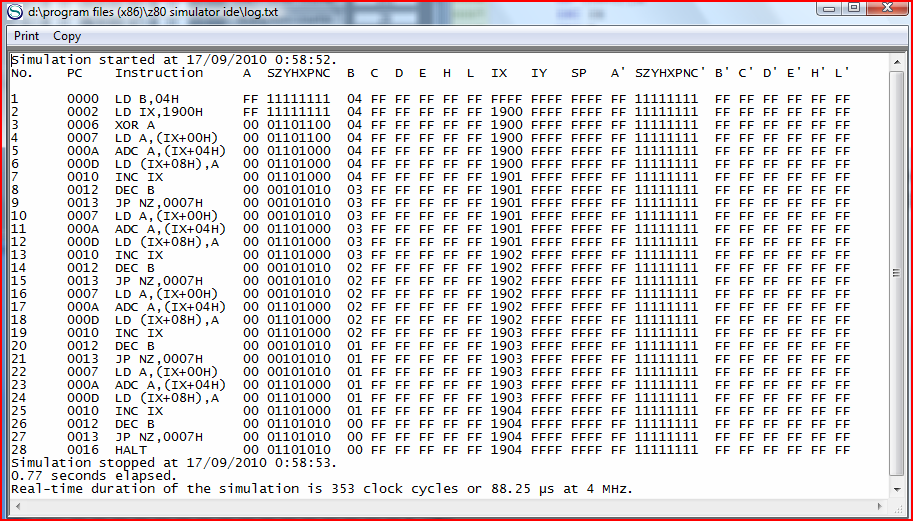Click the vertical scrollbar down arrow
This screenshot has height=521, width=913.
(x=896, y=490)
